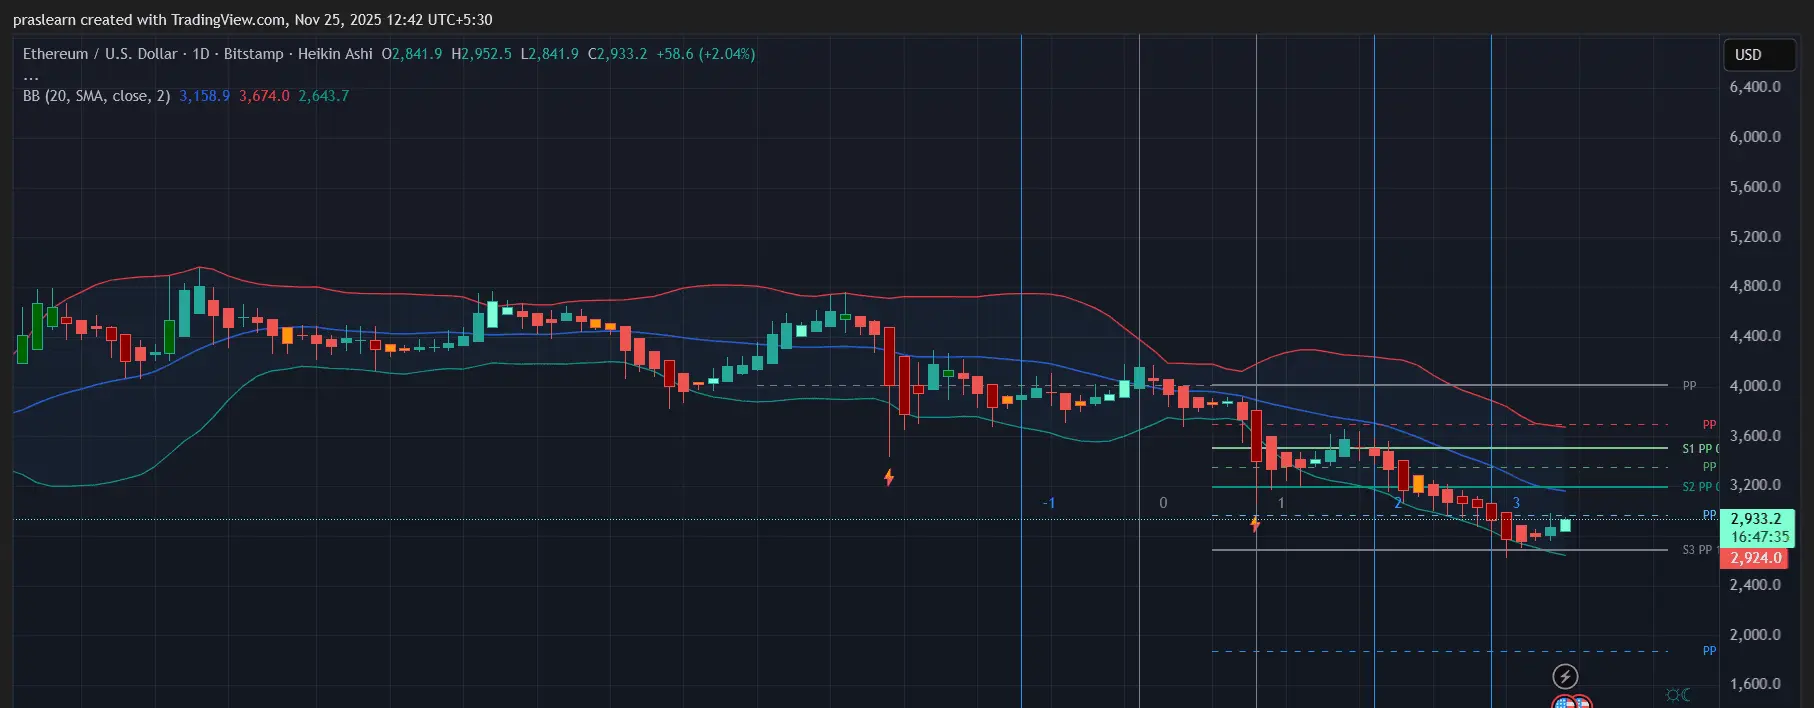Screen dimensions: 1814x708
Task: Click the period marker labeled -1
Action: pyautogui.click(x=1049, y=503)
